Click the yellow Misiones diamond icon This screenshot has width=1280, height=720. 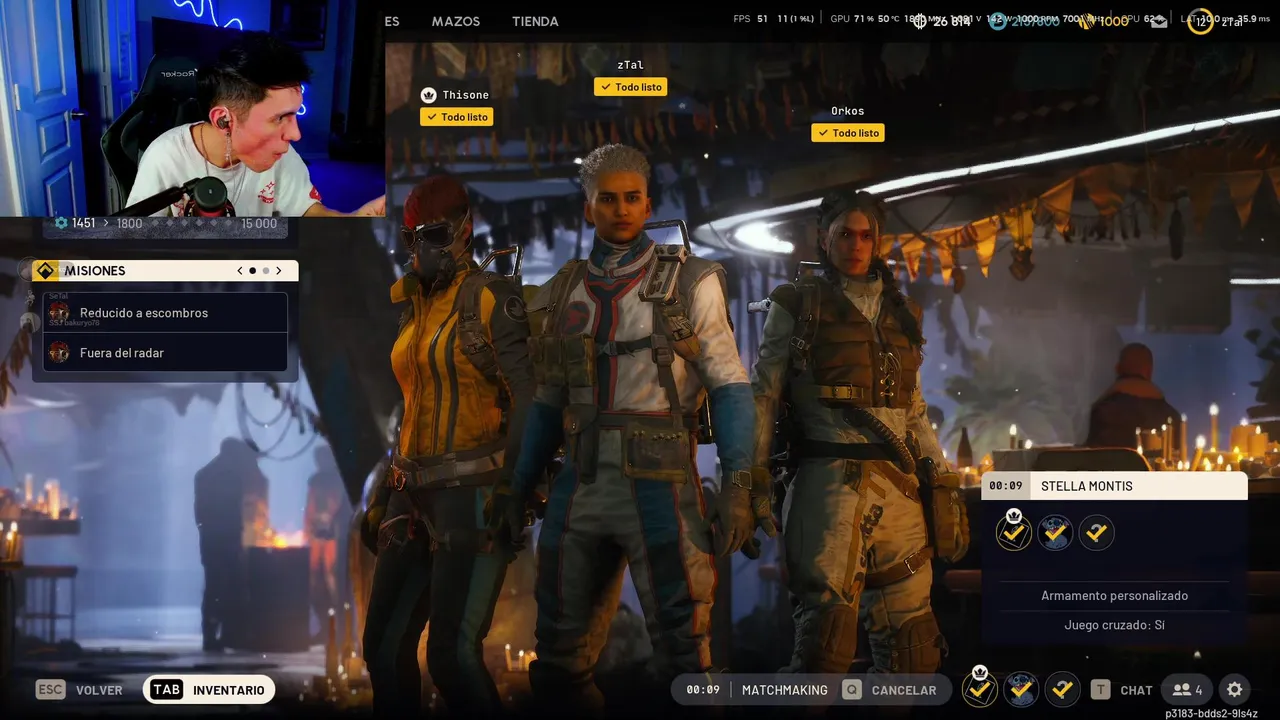45,271
